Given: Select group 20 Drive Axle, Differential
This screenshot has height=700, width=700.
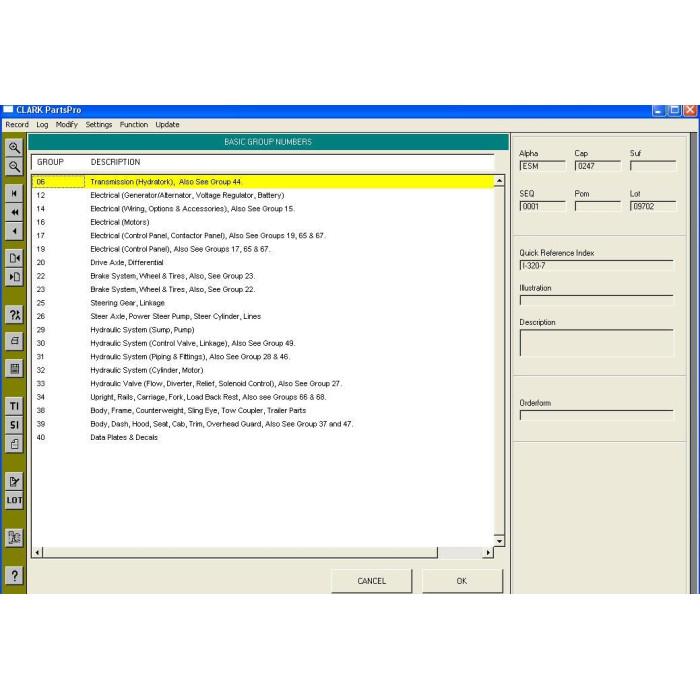Looking at the screenshot, I should click(x=263, y=262).
